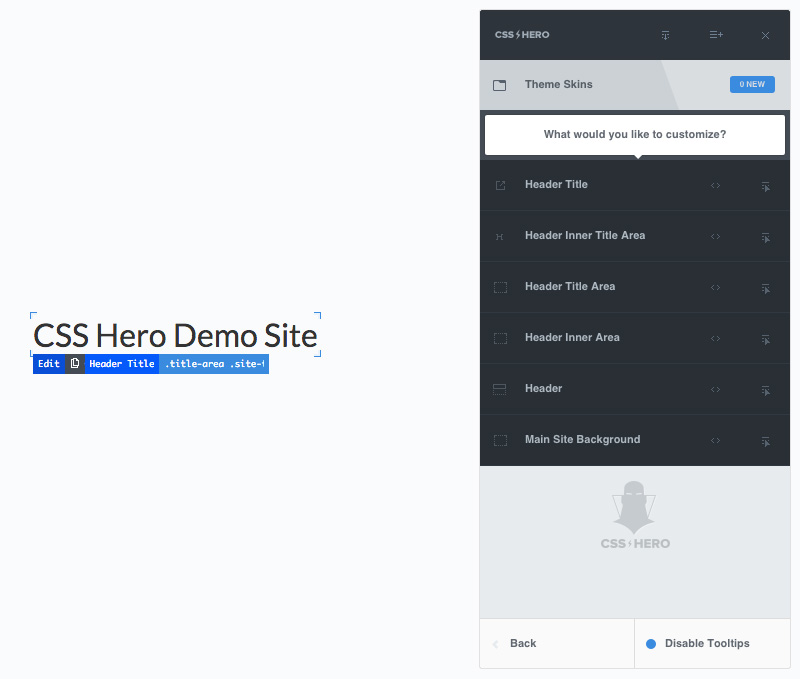Click the 0 NEW badge button
The width and height of the screenshot is (800, 679).
752,84
